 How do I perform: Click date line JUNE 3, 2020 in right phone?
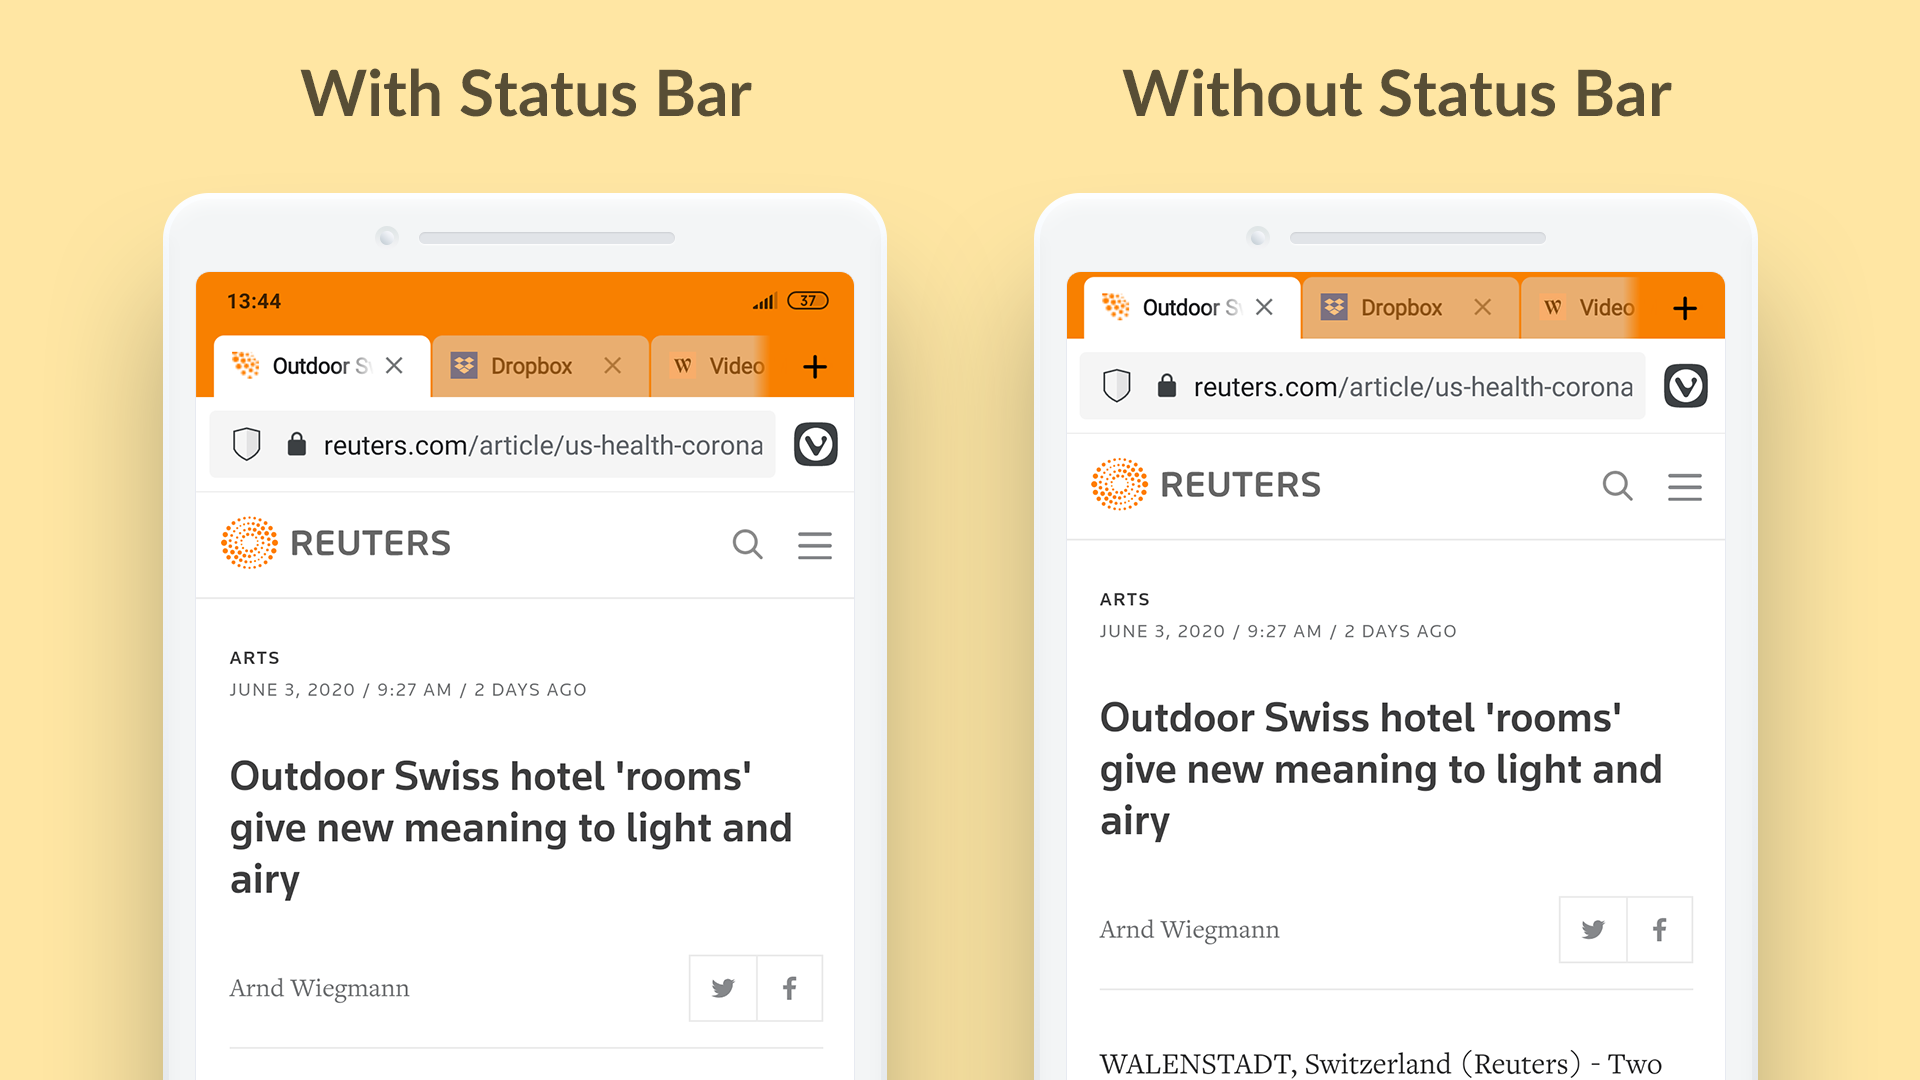1278,632
